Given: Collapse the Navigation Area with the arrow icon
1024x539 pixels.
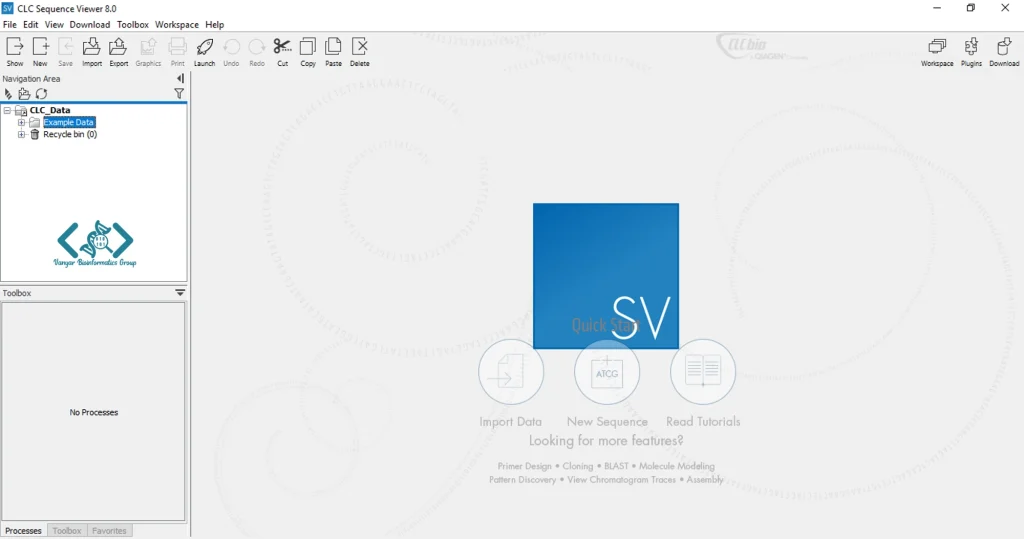Looking at the screenshot, I should coord(180,78).
